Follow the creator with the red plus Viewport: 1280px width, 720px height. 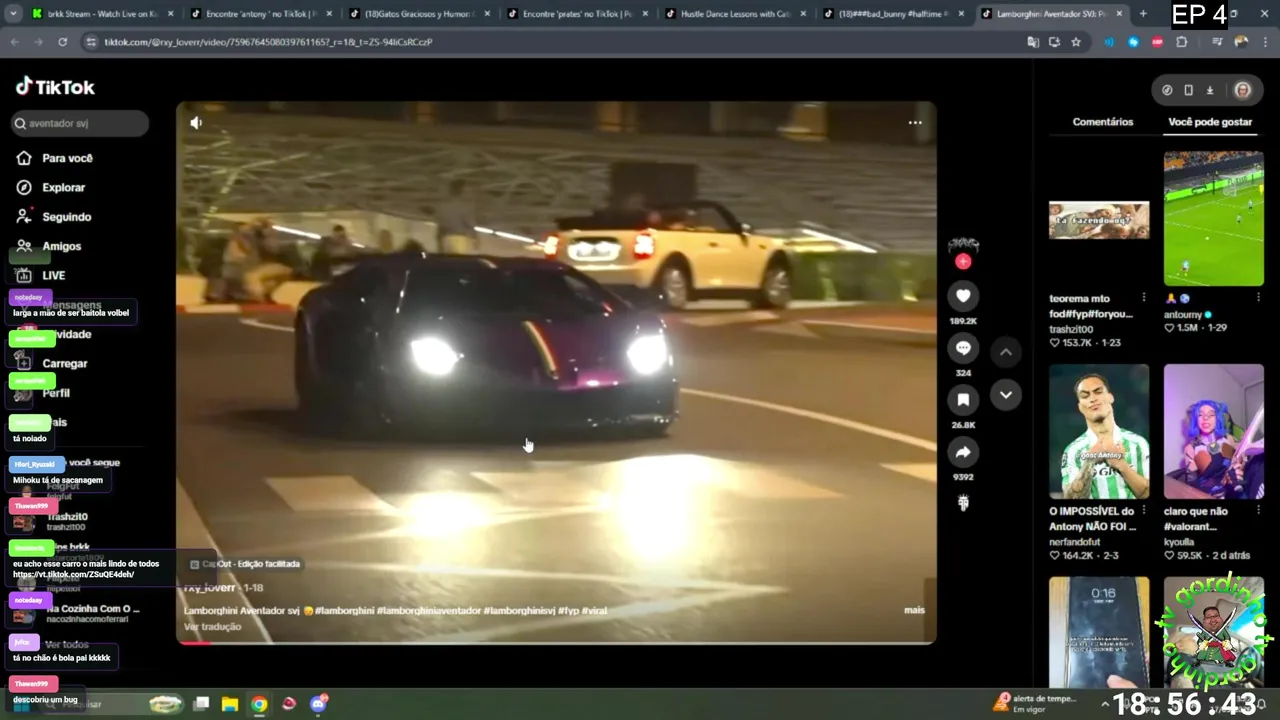click(x=963, y=261)
